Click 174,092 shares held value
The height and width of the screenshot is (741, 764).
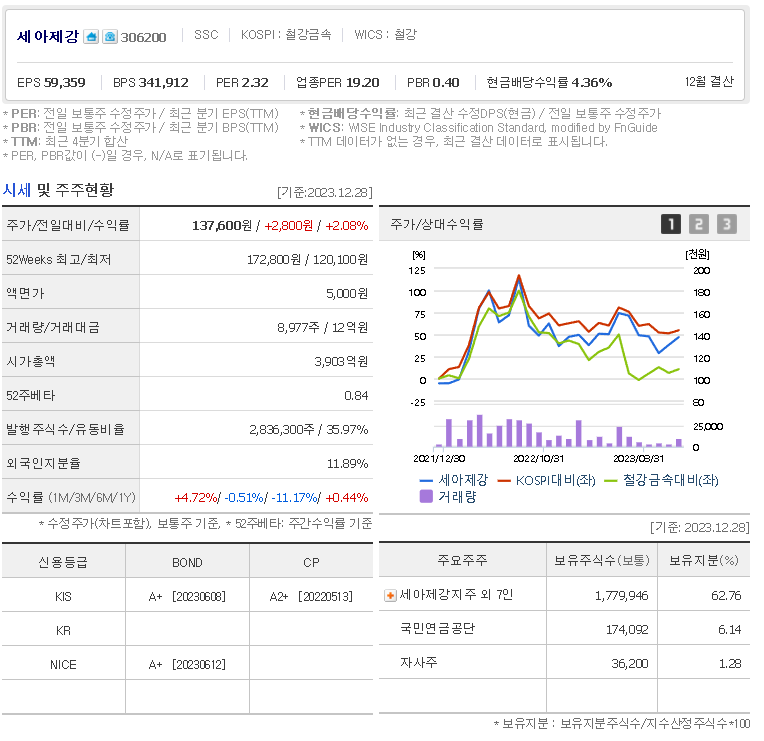coord(627,630)
